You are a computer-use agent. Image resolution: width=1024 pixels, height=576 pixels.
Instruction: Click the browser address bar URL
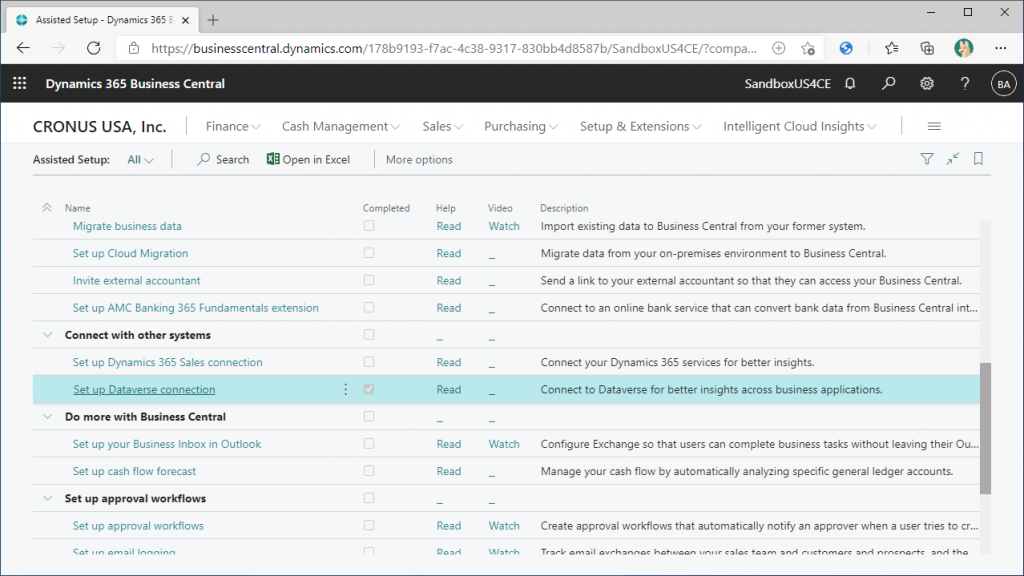click(x=454, y=48)
